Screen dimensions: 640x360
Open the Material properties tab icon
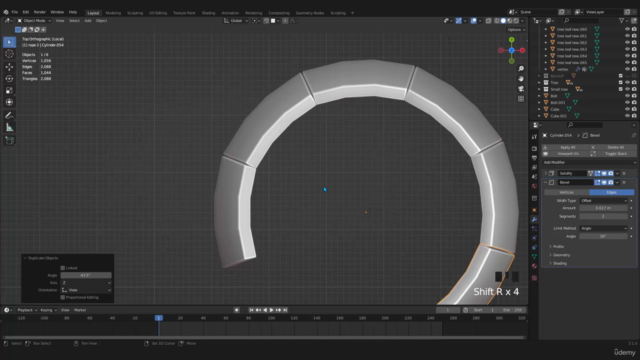click(x=534, y=266)
